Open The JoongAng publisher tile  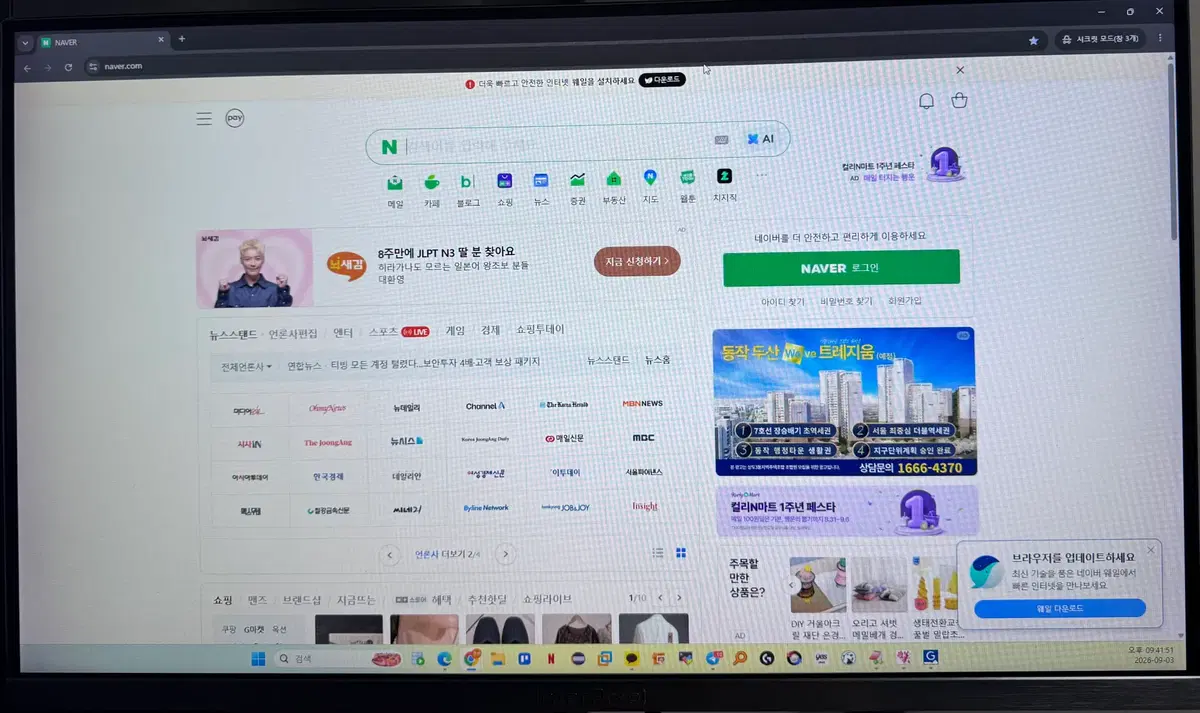(x=328, y=442)
